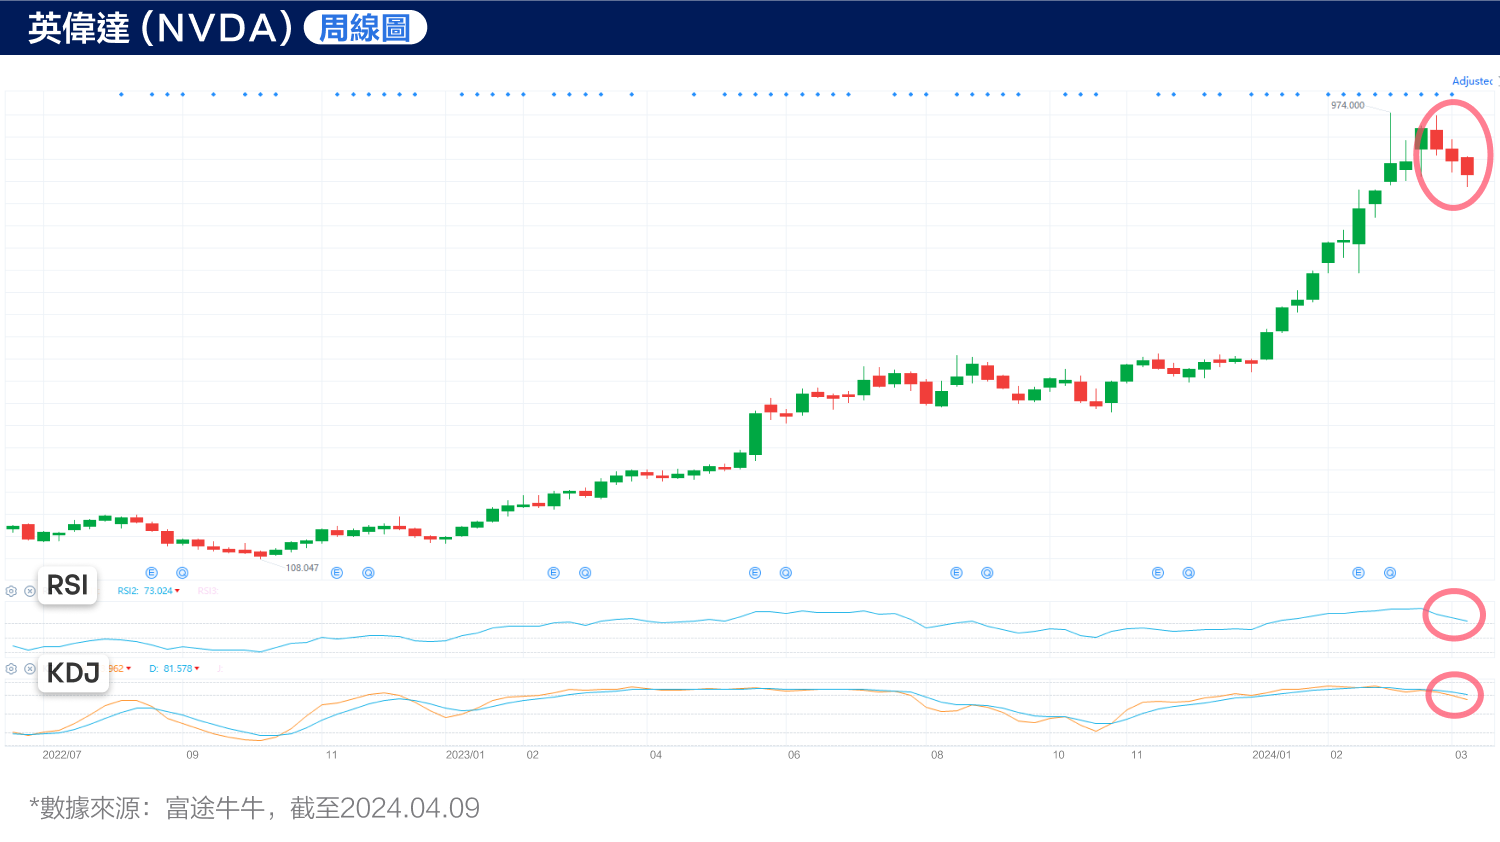1500x842 pixels.
Task: Remove the RSI panel via its circular close icon
Action: pos(30,591)
